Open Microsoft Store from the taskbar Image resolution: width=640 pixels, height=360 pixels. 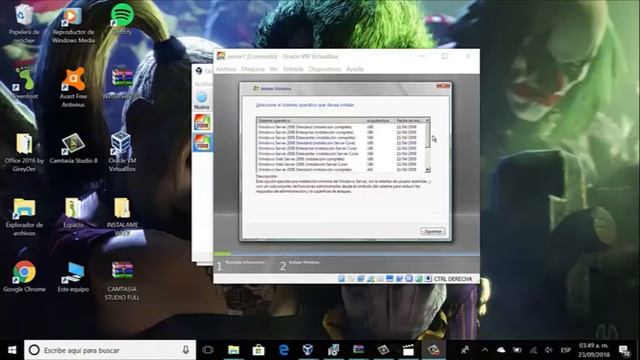click(258, 350)
